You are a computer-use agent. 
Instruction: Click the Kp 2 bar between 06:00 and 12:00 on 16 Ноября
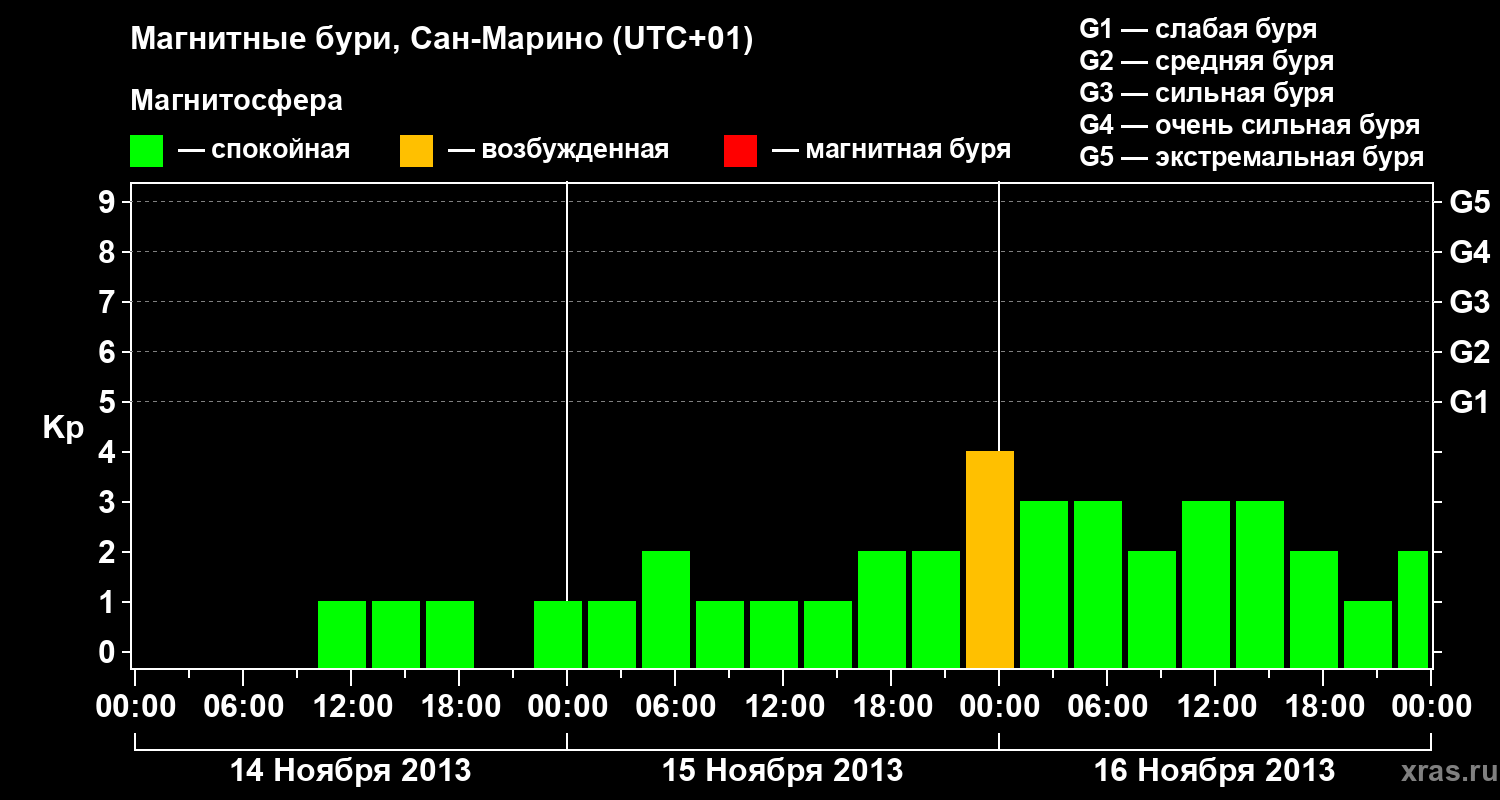point(1152,609)
